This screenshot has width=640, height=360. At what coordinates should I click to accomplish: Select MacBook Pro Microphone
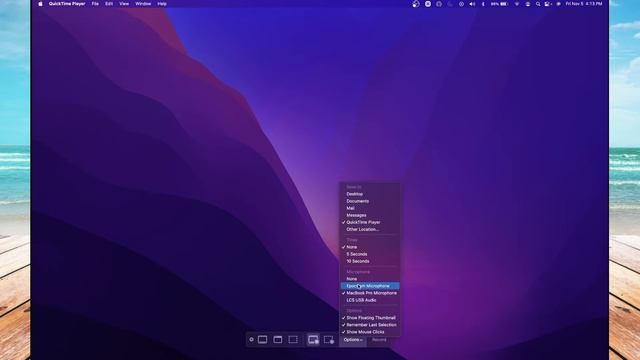(x=370, y=293)
